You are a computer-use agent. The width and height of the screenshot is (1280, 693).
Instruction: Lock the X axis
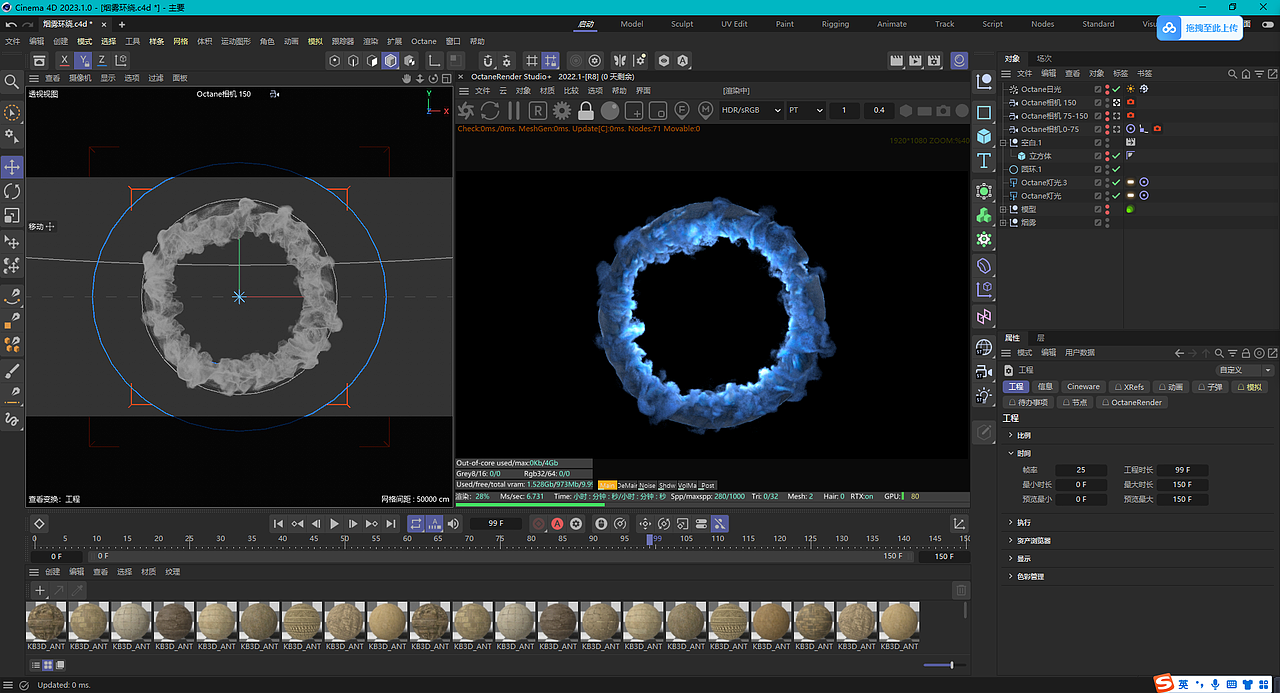[65, 61]
